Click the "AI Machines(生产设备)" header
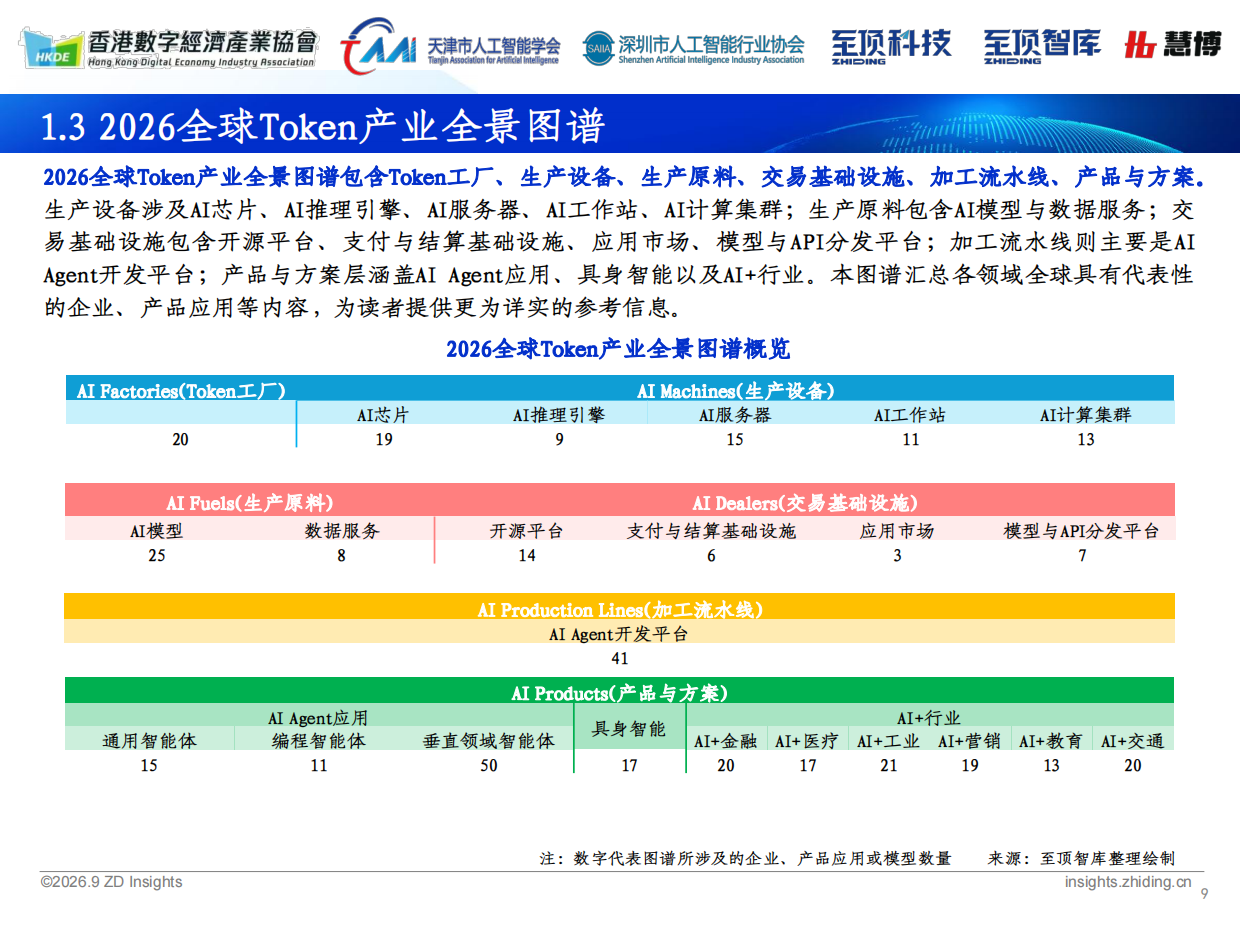The height and width of the screenshot is (930, 1240). click(736, 391)
